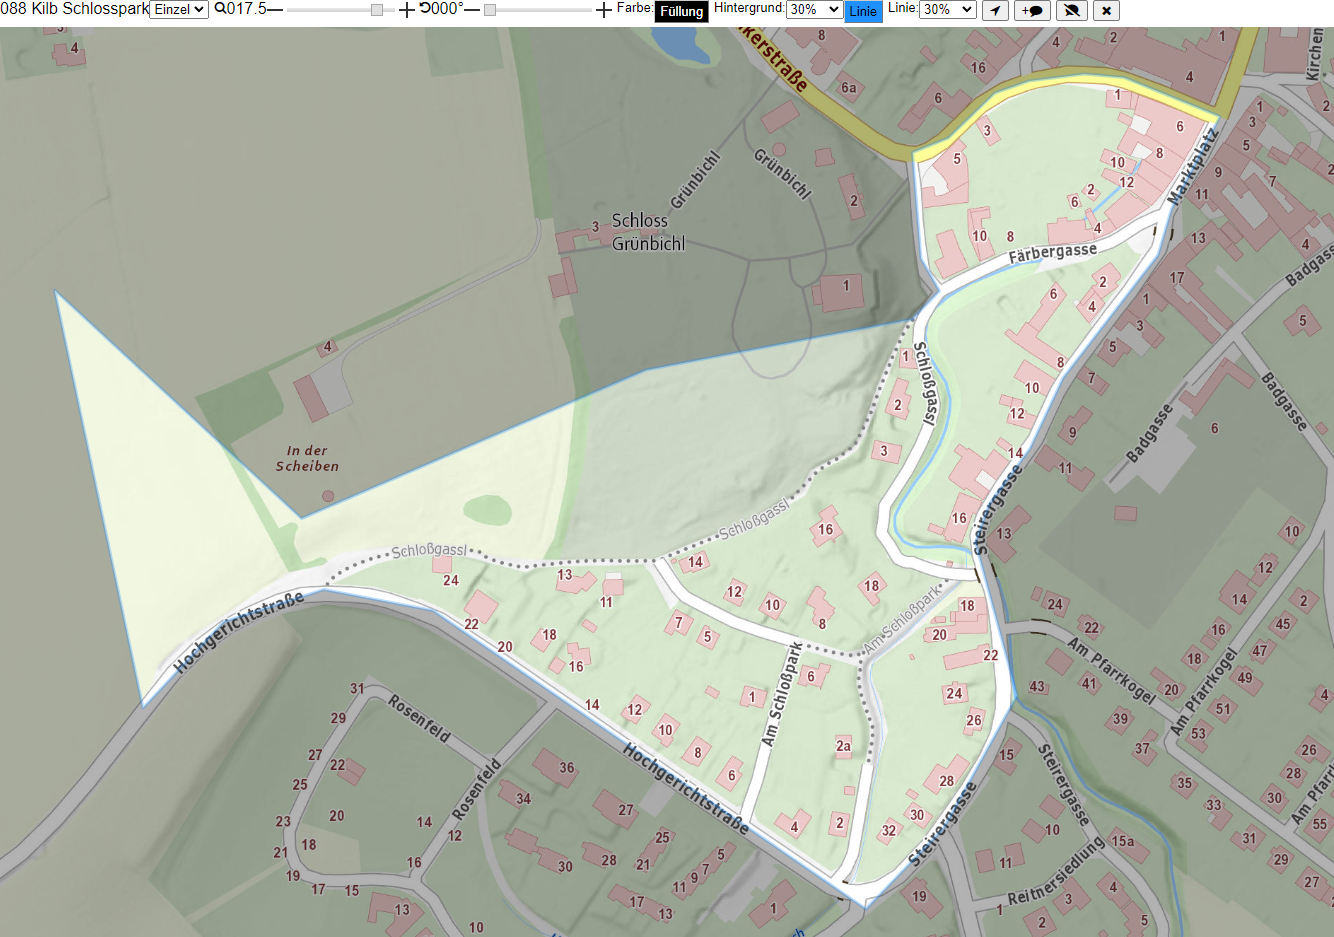Click the black Füllung color button
1334x937 pixels.
(x=682, y=11)
